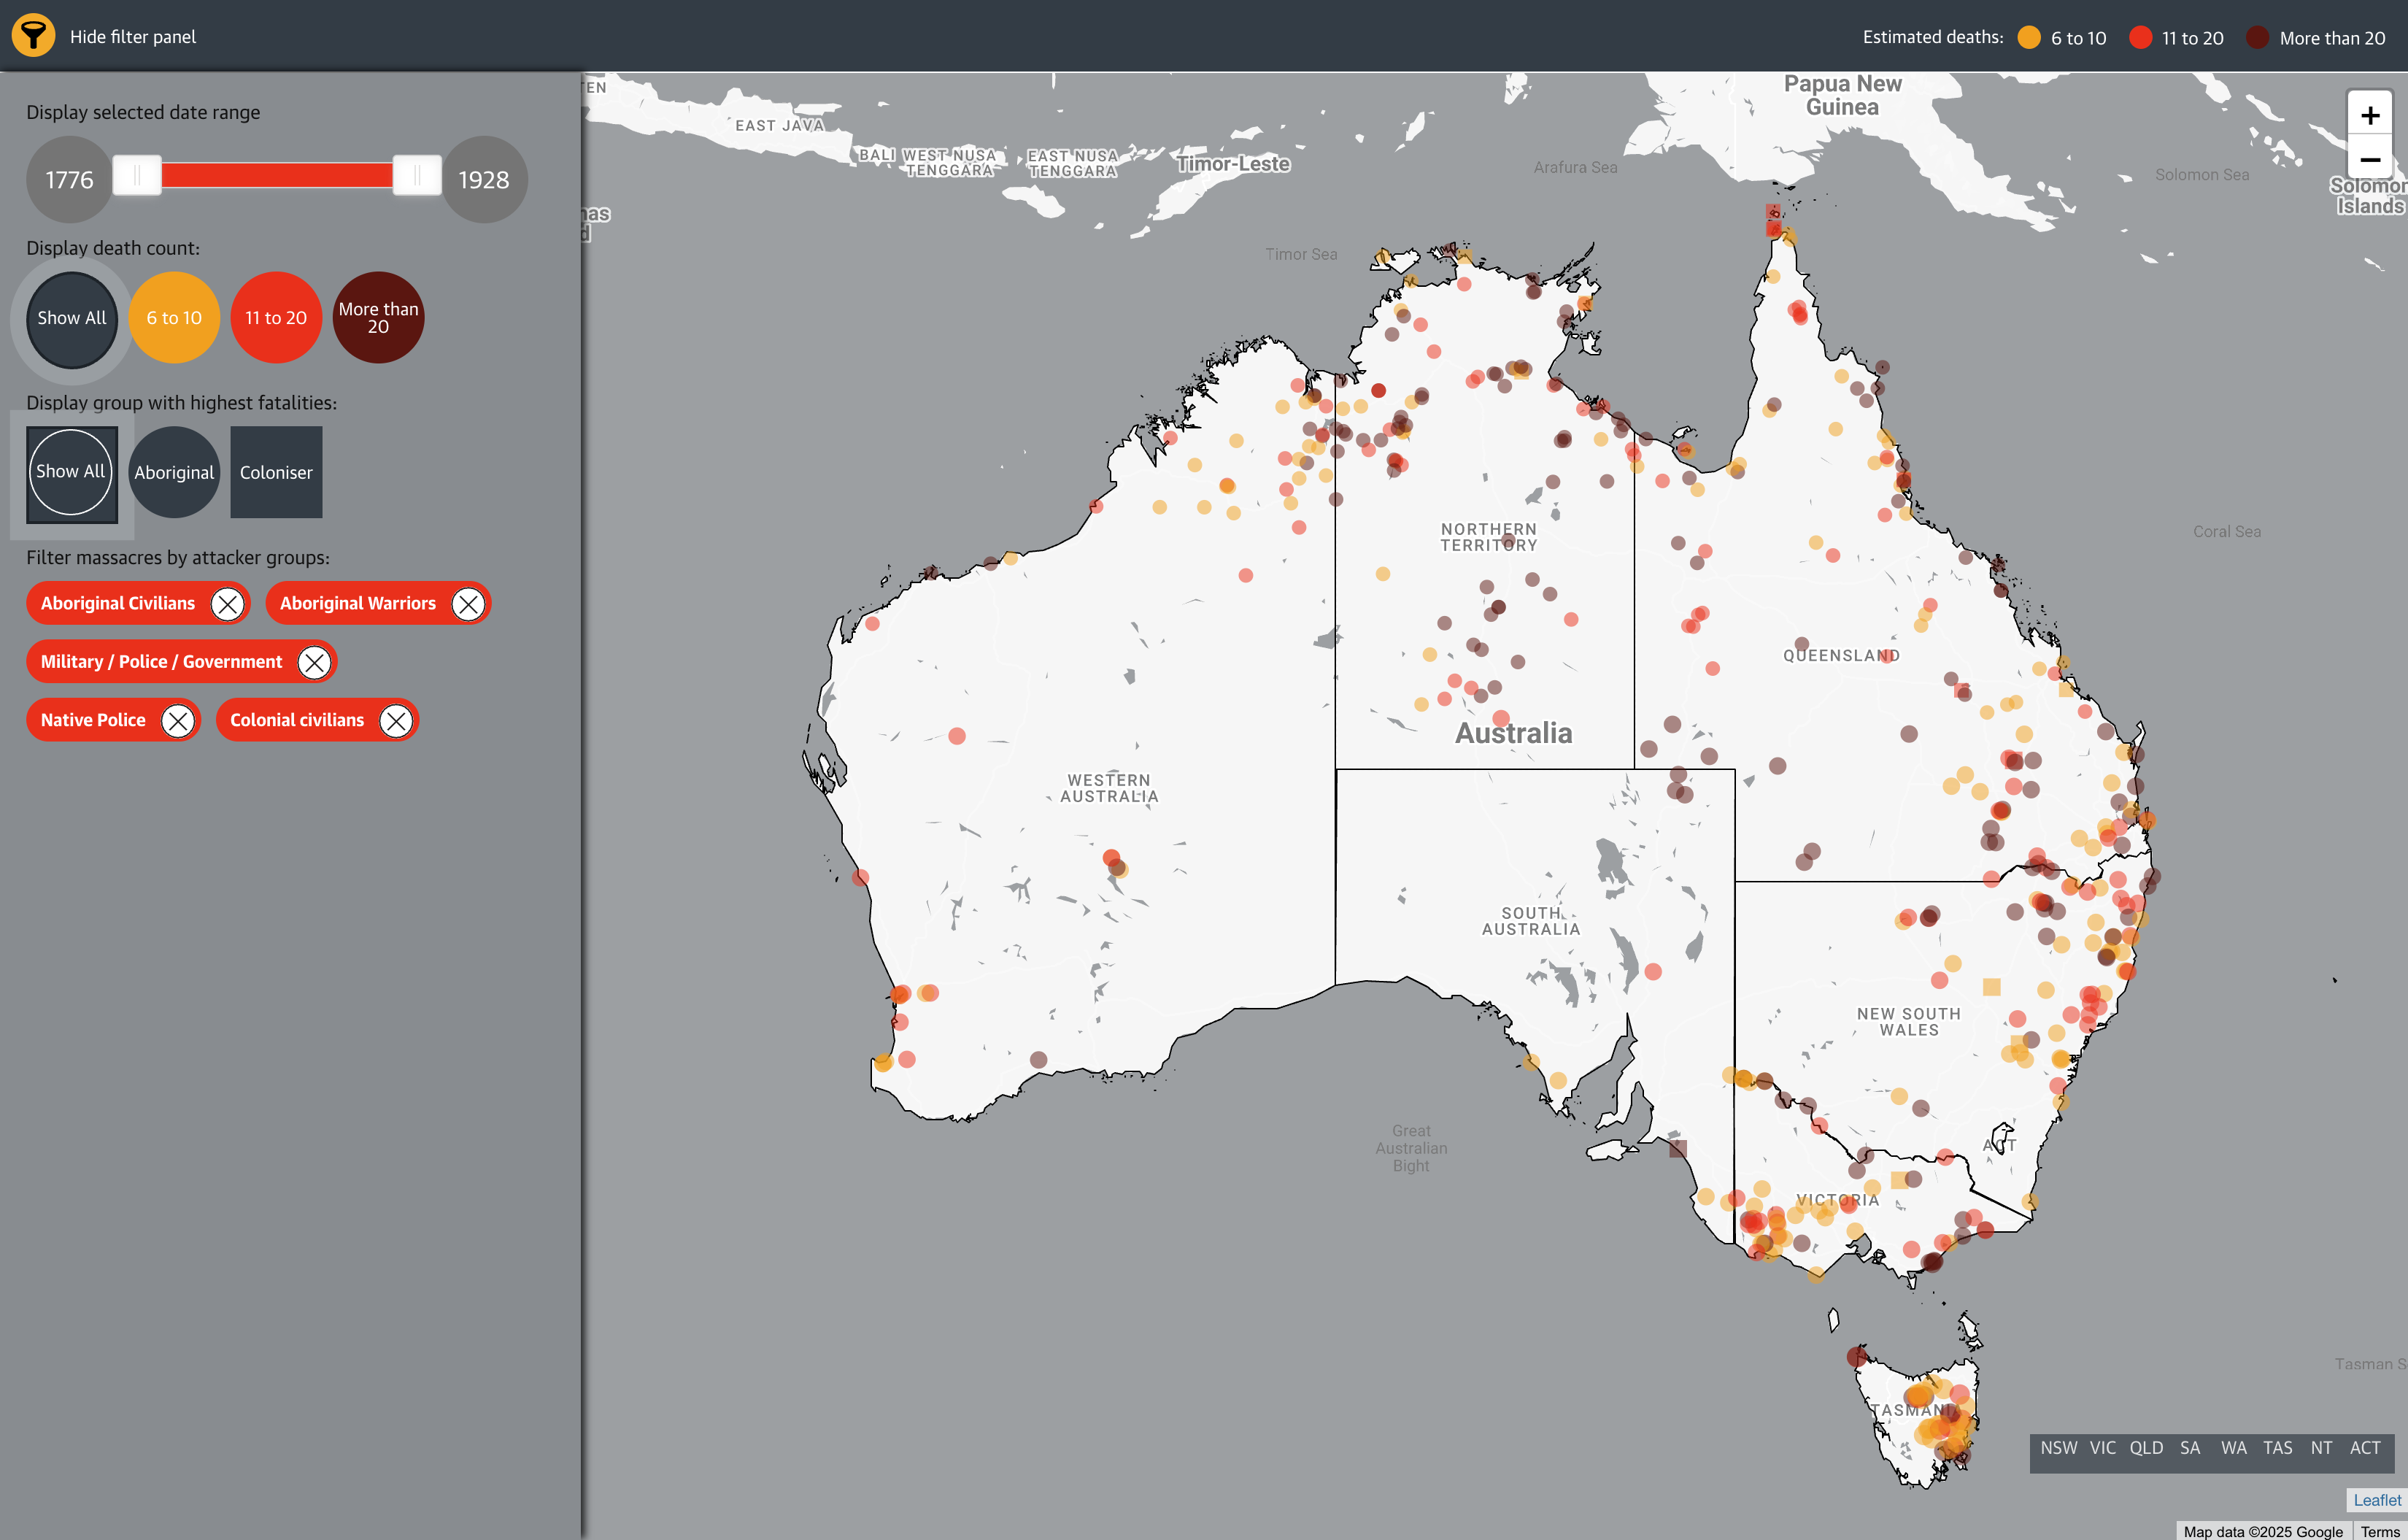Jump to the NSW map view

[x=2061, y=1447]
